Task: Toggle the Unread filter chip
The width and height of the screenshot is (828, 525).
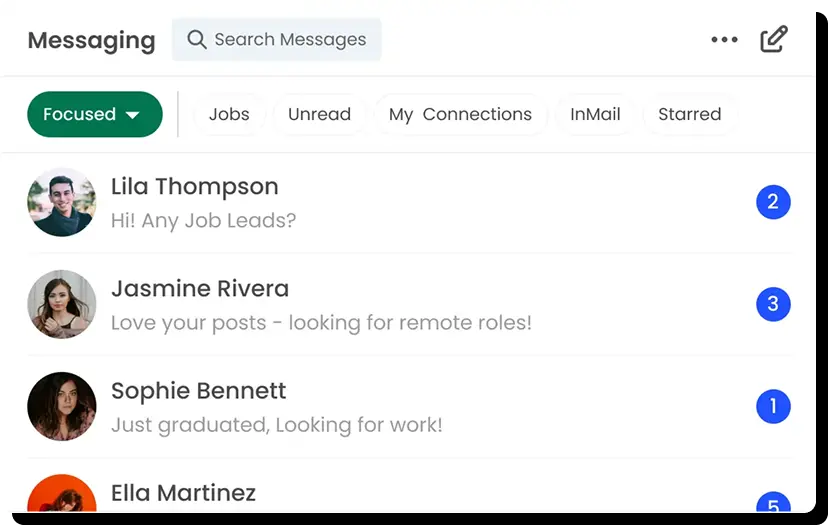Action: click(319, 114)
